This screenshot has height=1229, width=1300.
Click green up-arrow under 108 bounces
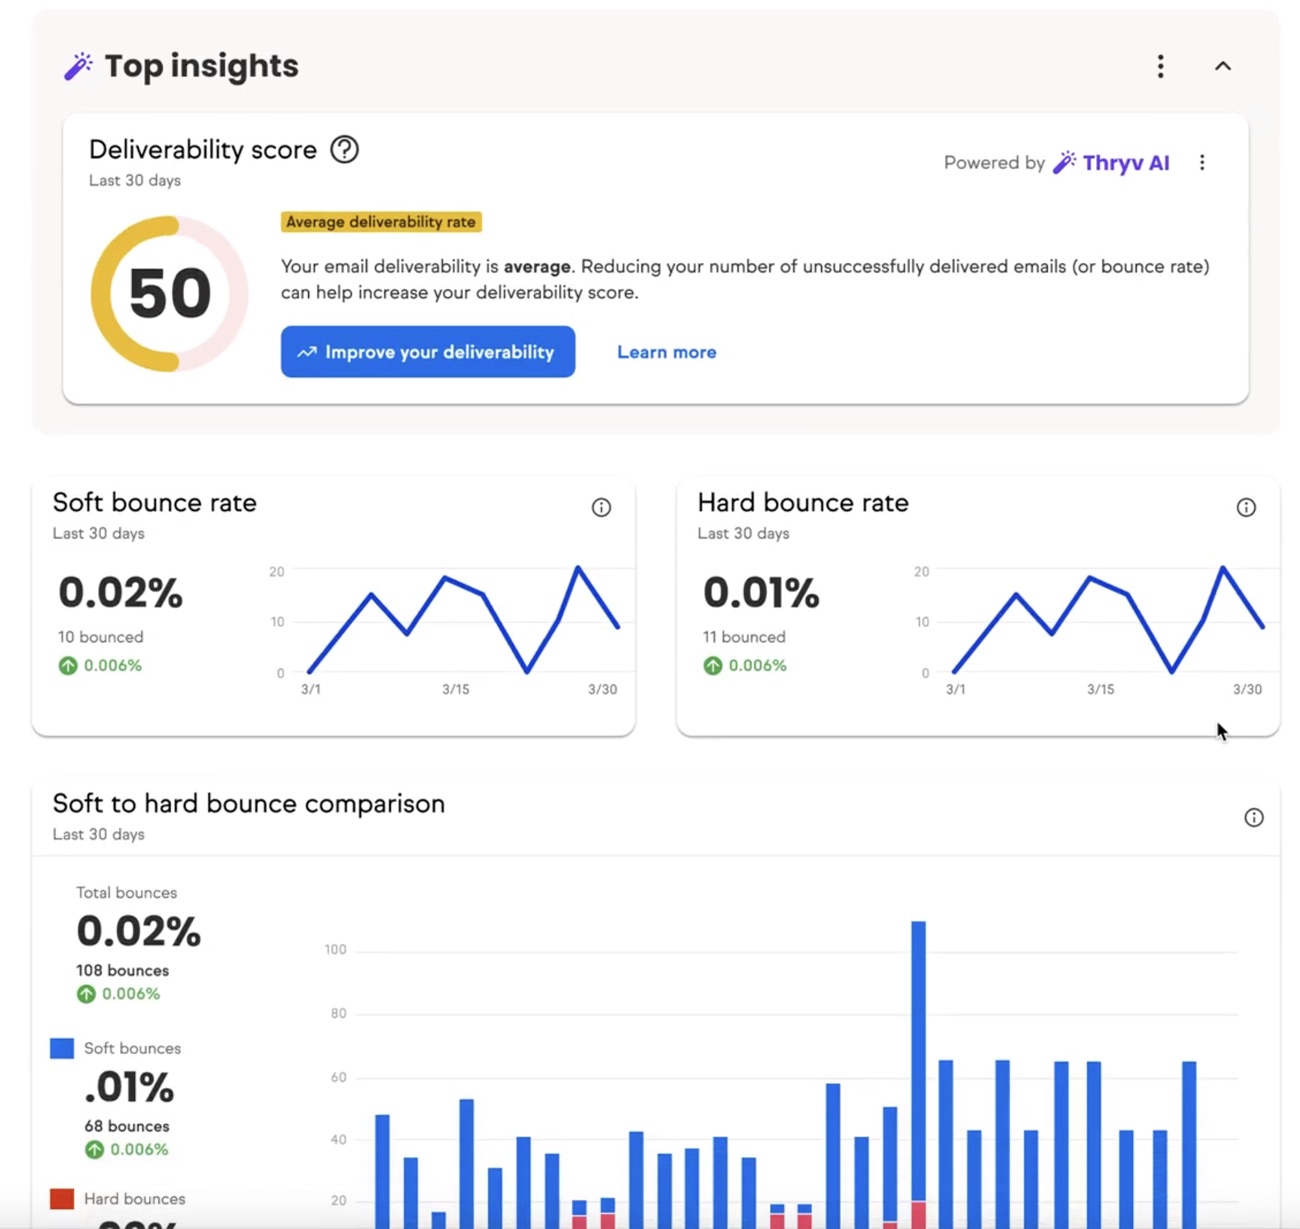(86, 994)
